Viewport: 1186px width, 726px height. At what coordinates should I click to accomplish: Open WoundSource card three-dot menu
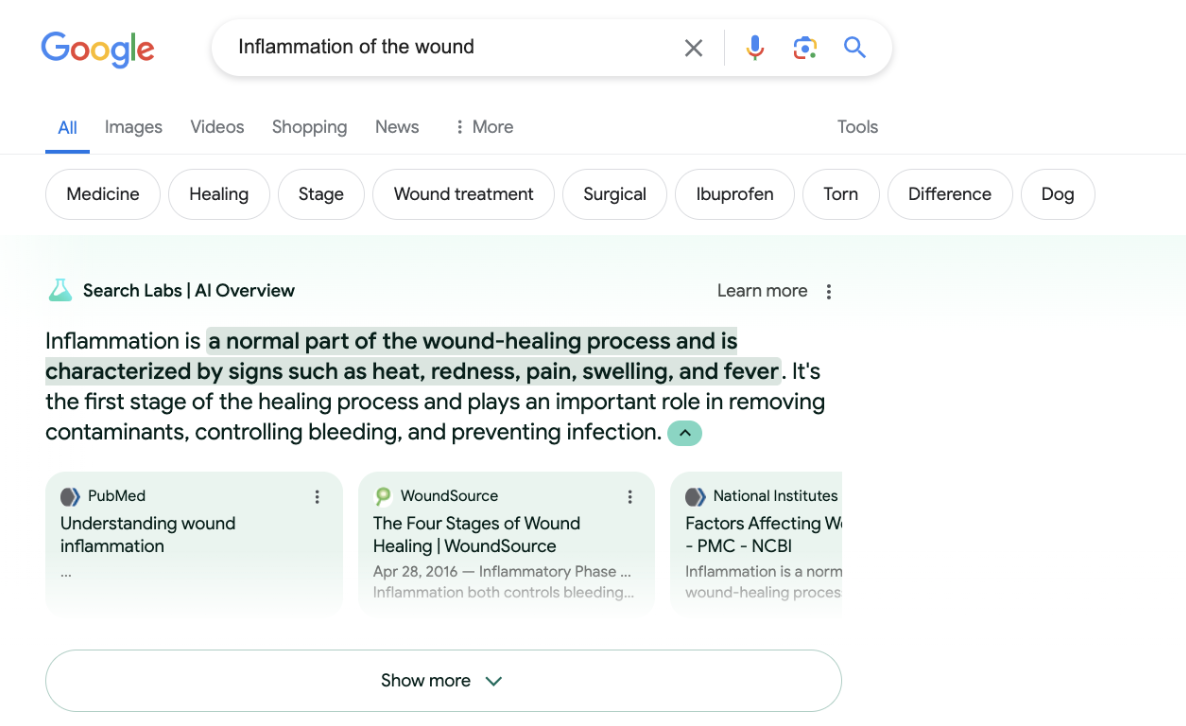pyautogui.click(x=629, y=497)
